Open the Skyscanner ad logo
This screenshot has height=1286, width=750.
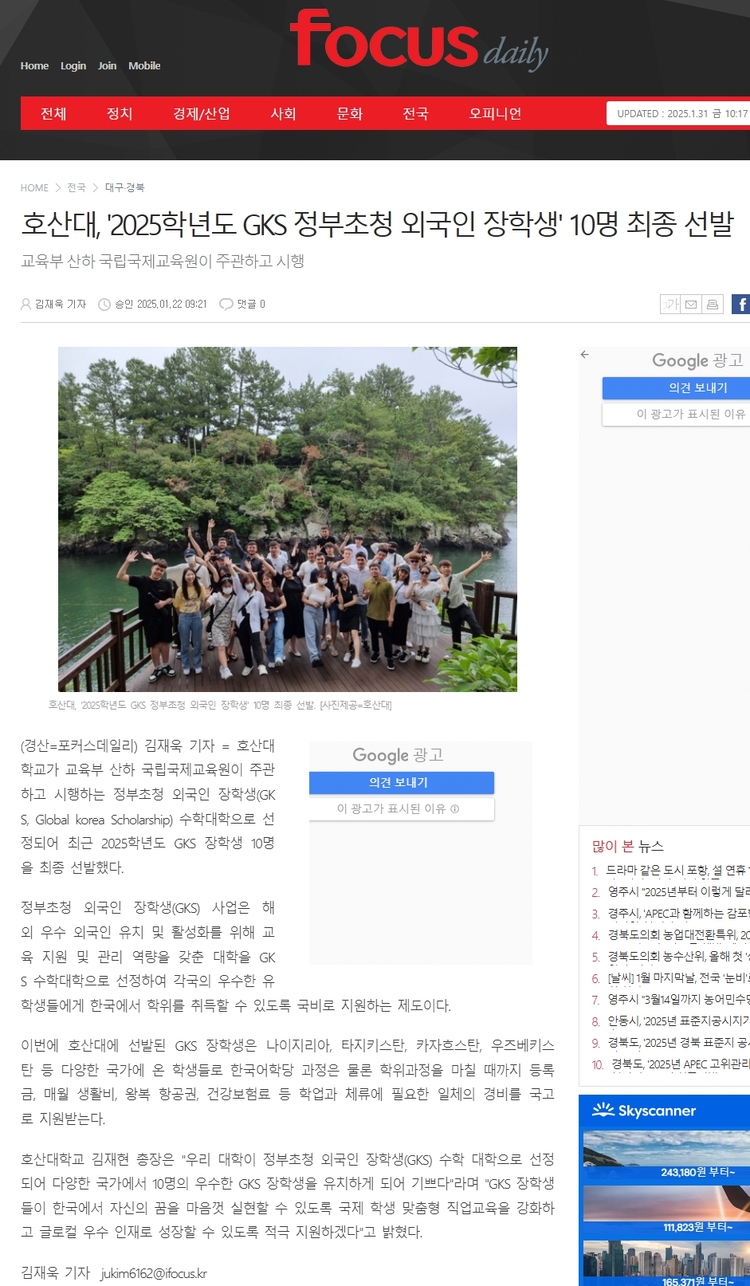644,1111
